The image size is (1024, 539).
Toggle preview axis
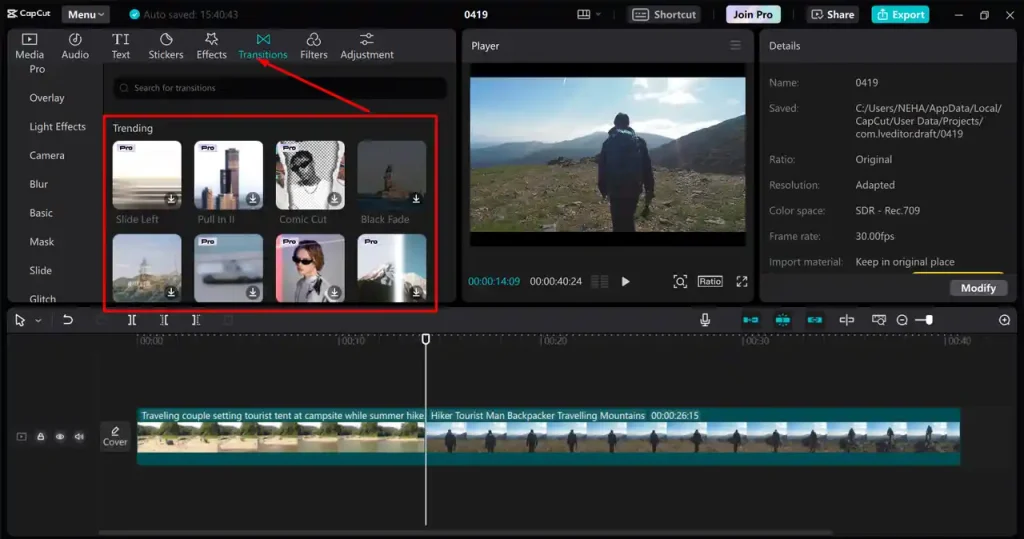[846, 319]
